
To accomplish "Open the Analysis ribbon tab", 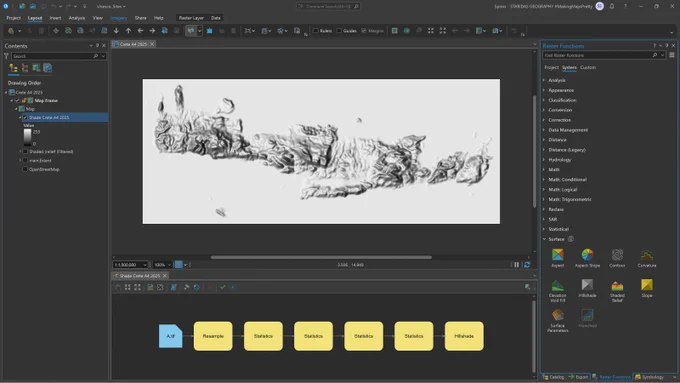I will click(x=77, y=18).
